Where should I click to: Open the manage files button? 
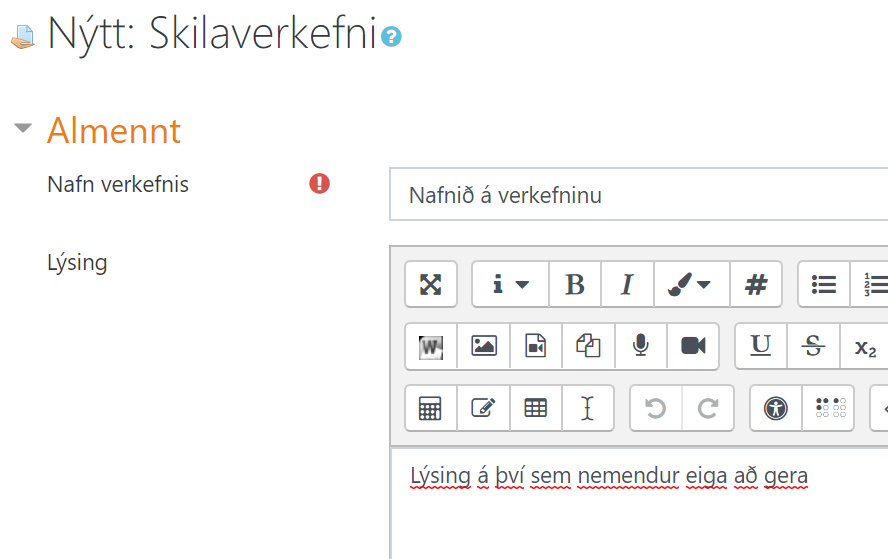click(588, 346)
